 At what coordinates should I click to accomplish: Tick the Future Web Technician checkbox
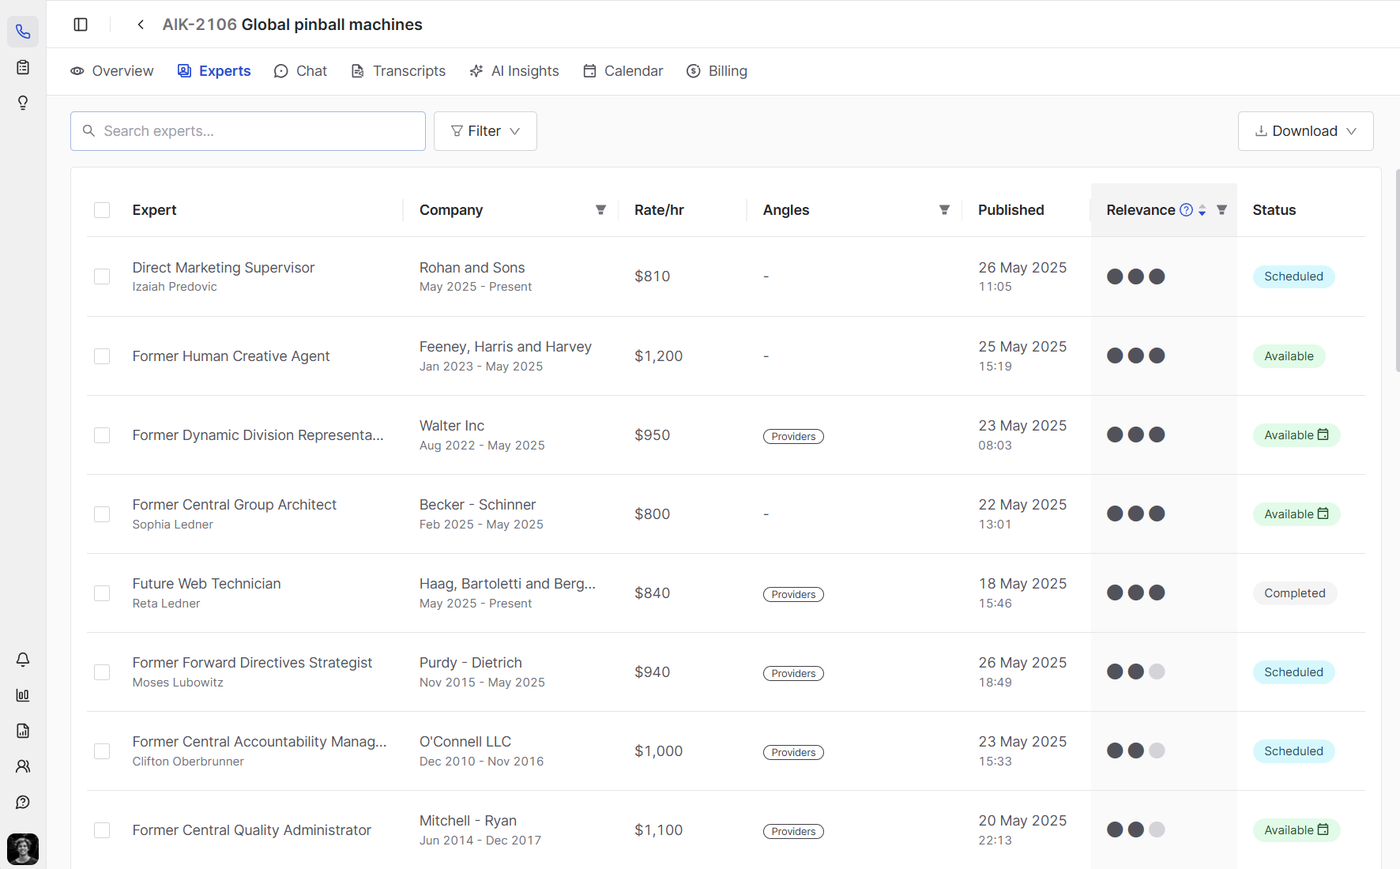(x=102, y=593)
